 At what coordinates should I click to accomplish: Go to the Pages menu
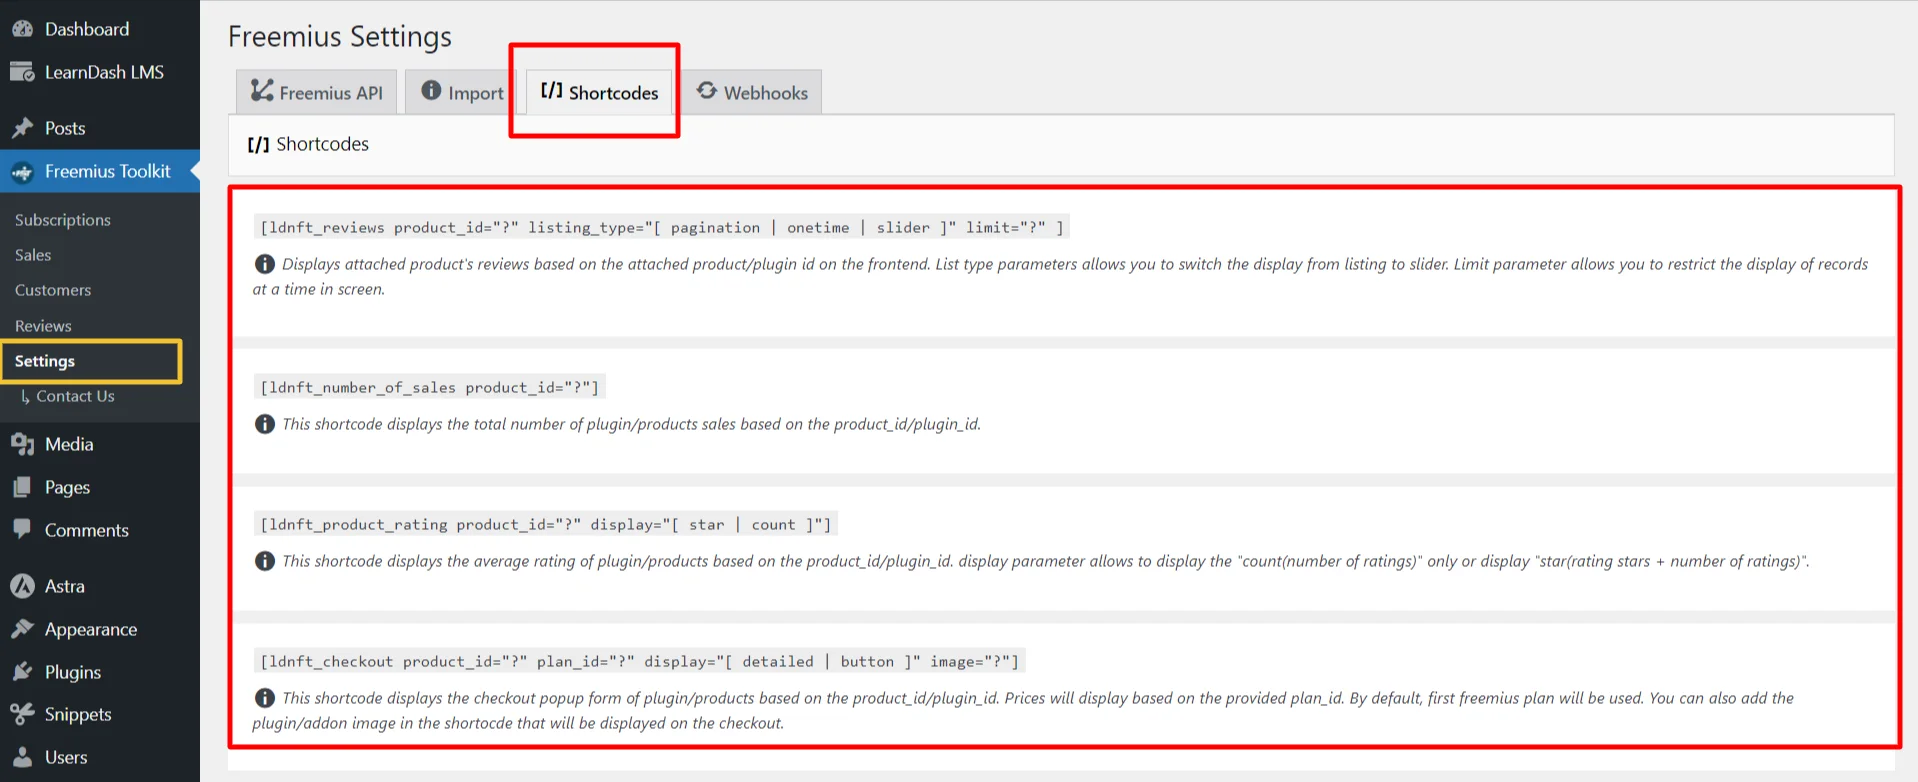[x=67, y=487]
